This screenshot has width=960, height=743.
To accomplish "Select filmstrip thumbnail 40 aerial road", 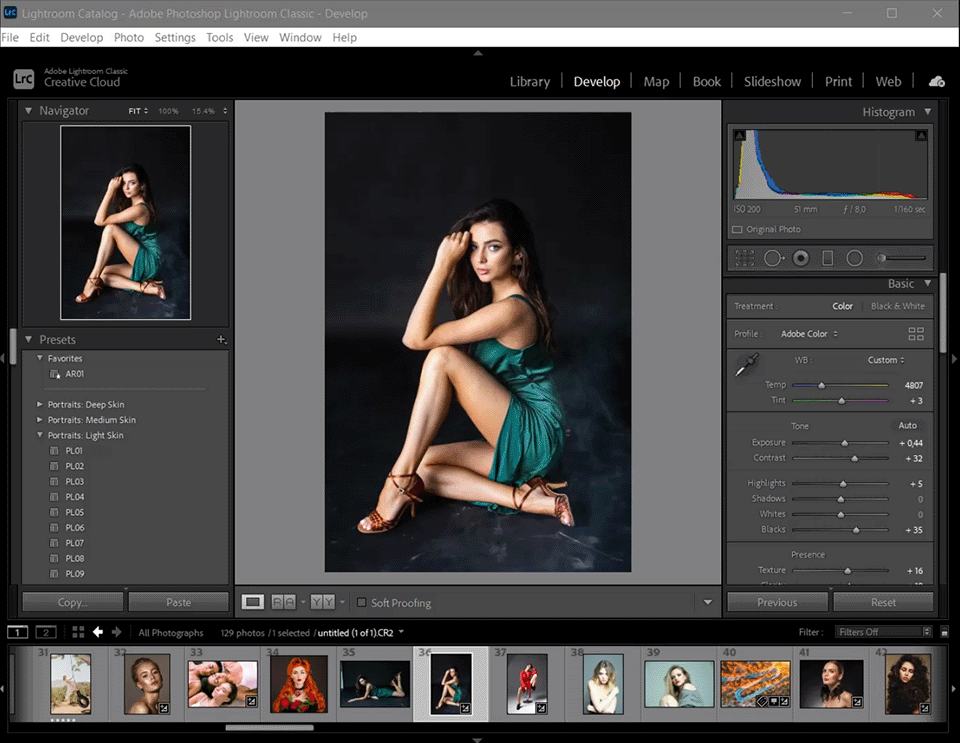I will pyautogui.click(x=756, y=684).
